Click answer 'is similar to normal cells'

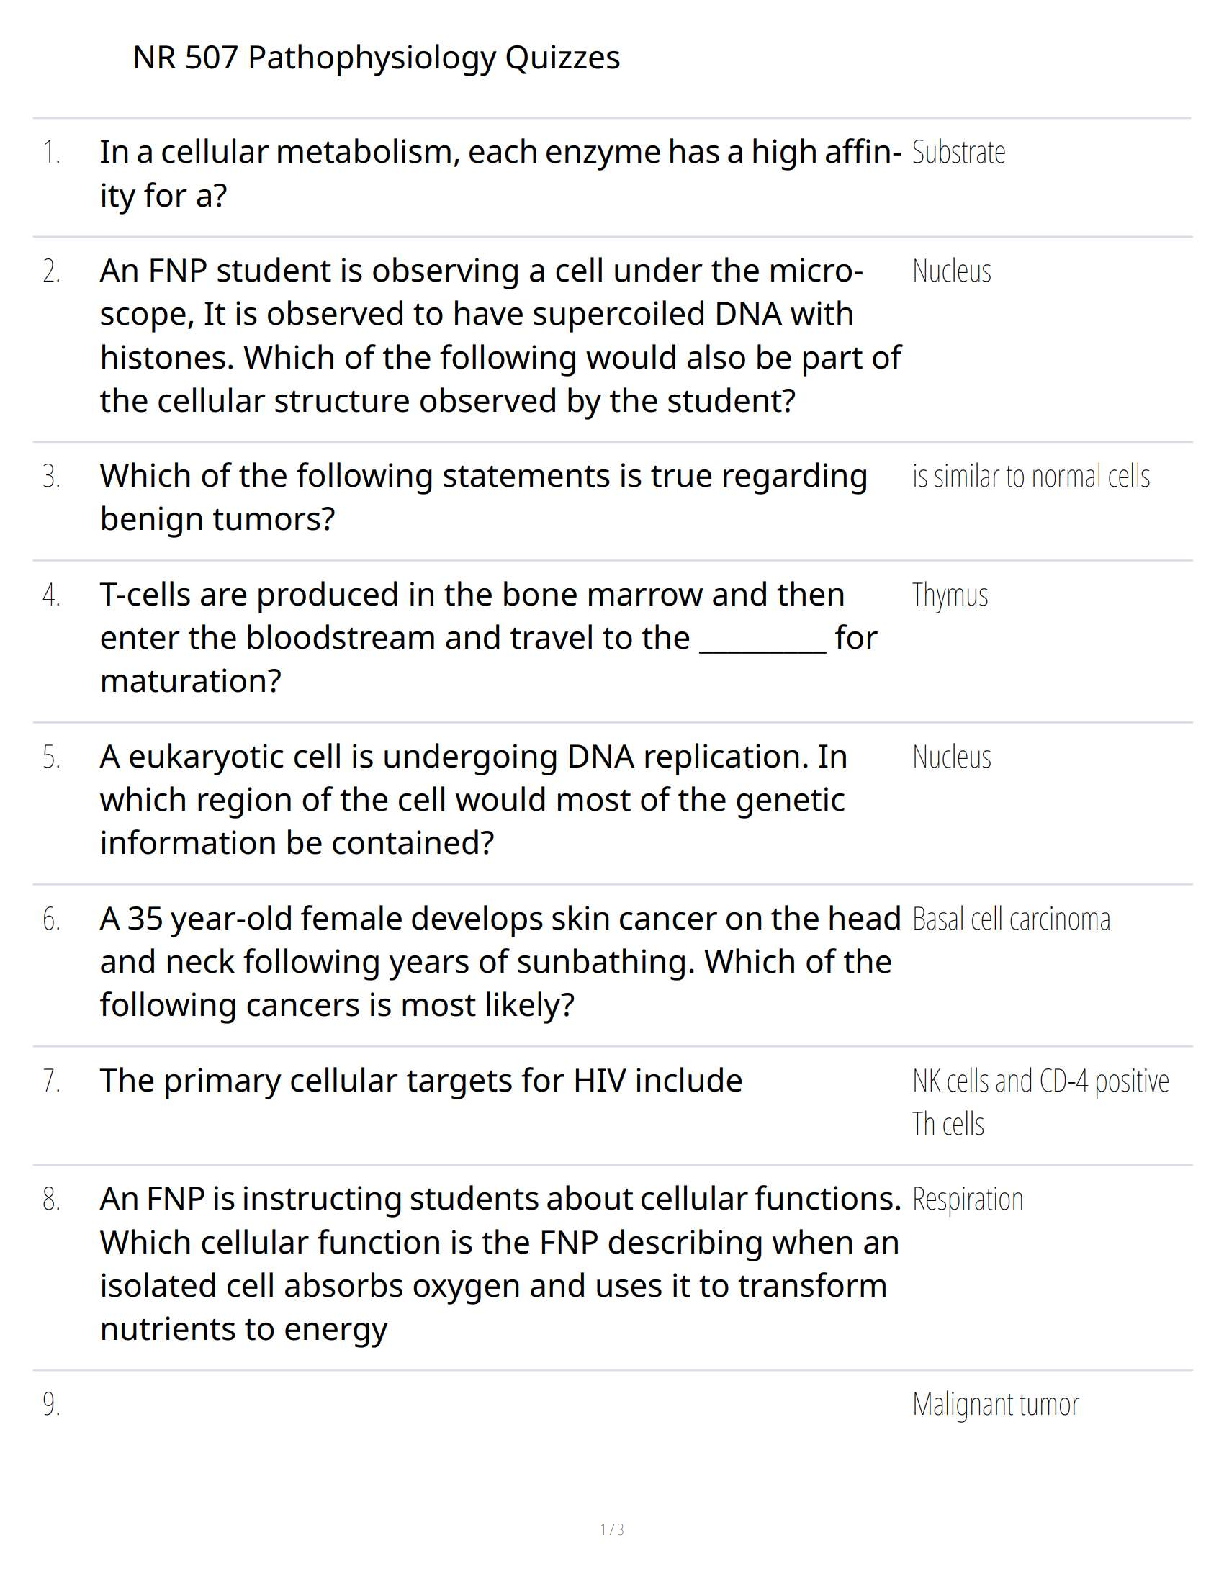pyautogui.click(x=1030, y=476)
